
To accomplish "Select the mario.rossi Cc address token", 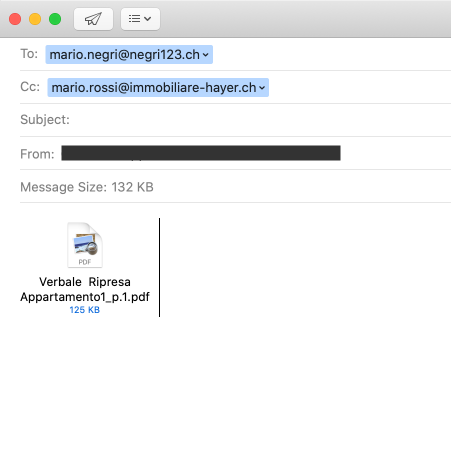I will pyautogui.click(x=158, y=87).
